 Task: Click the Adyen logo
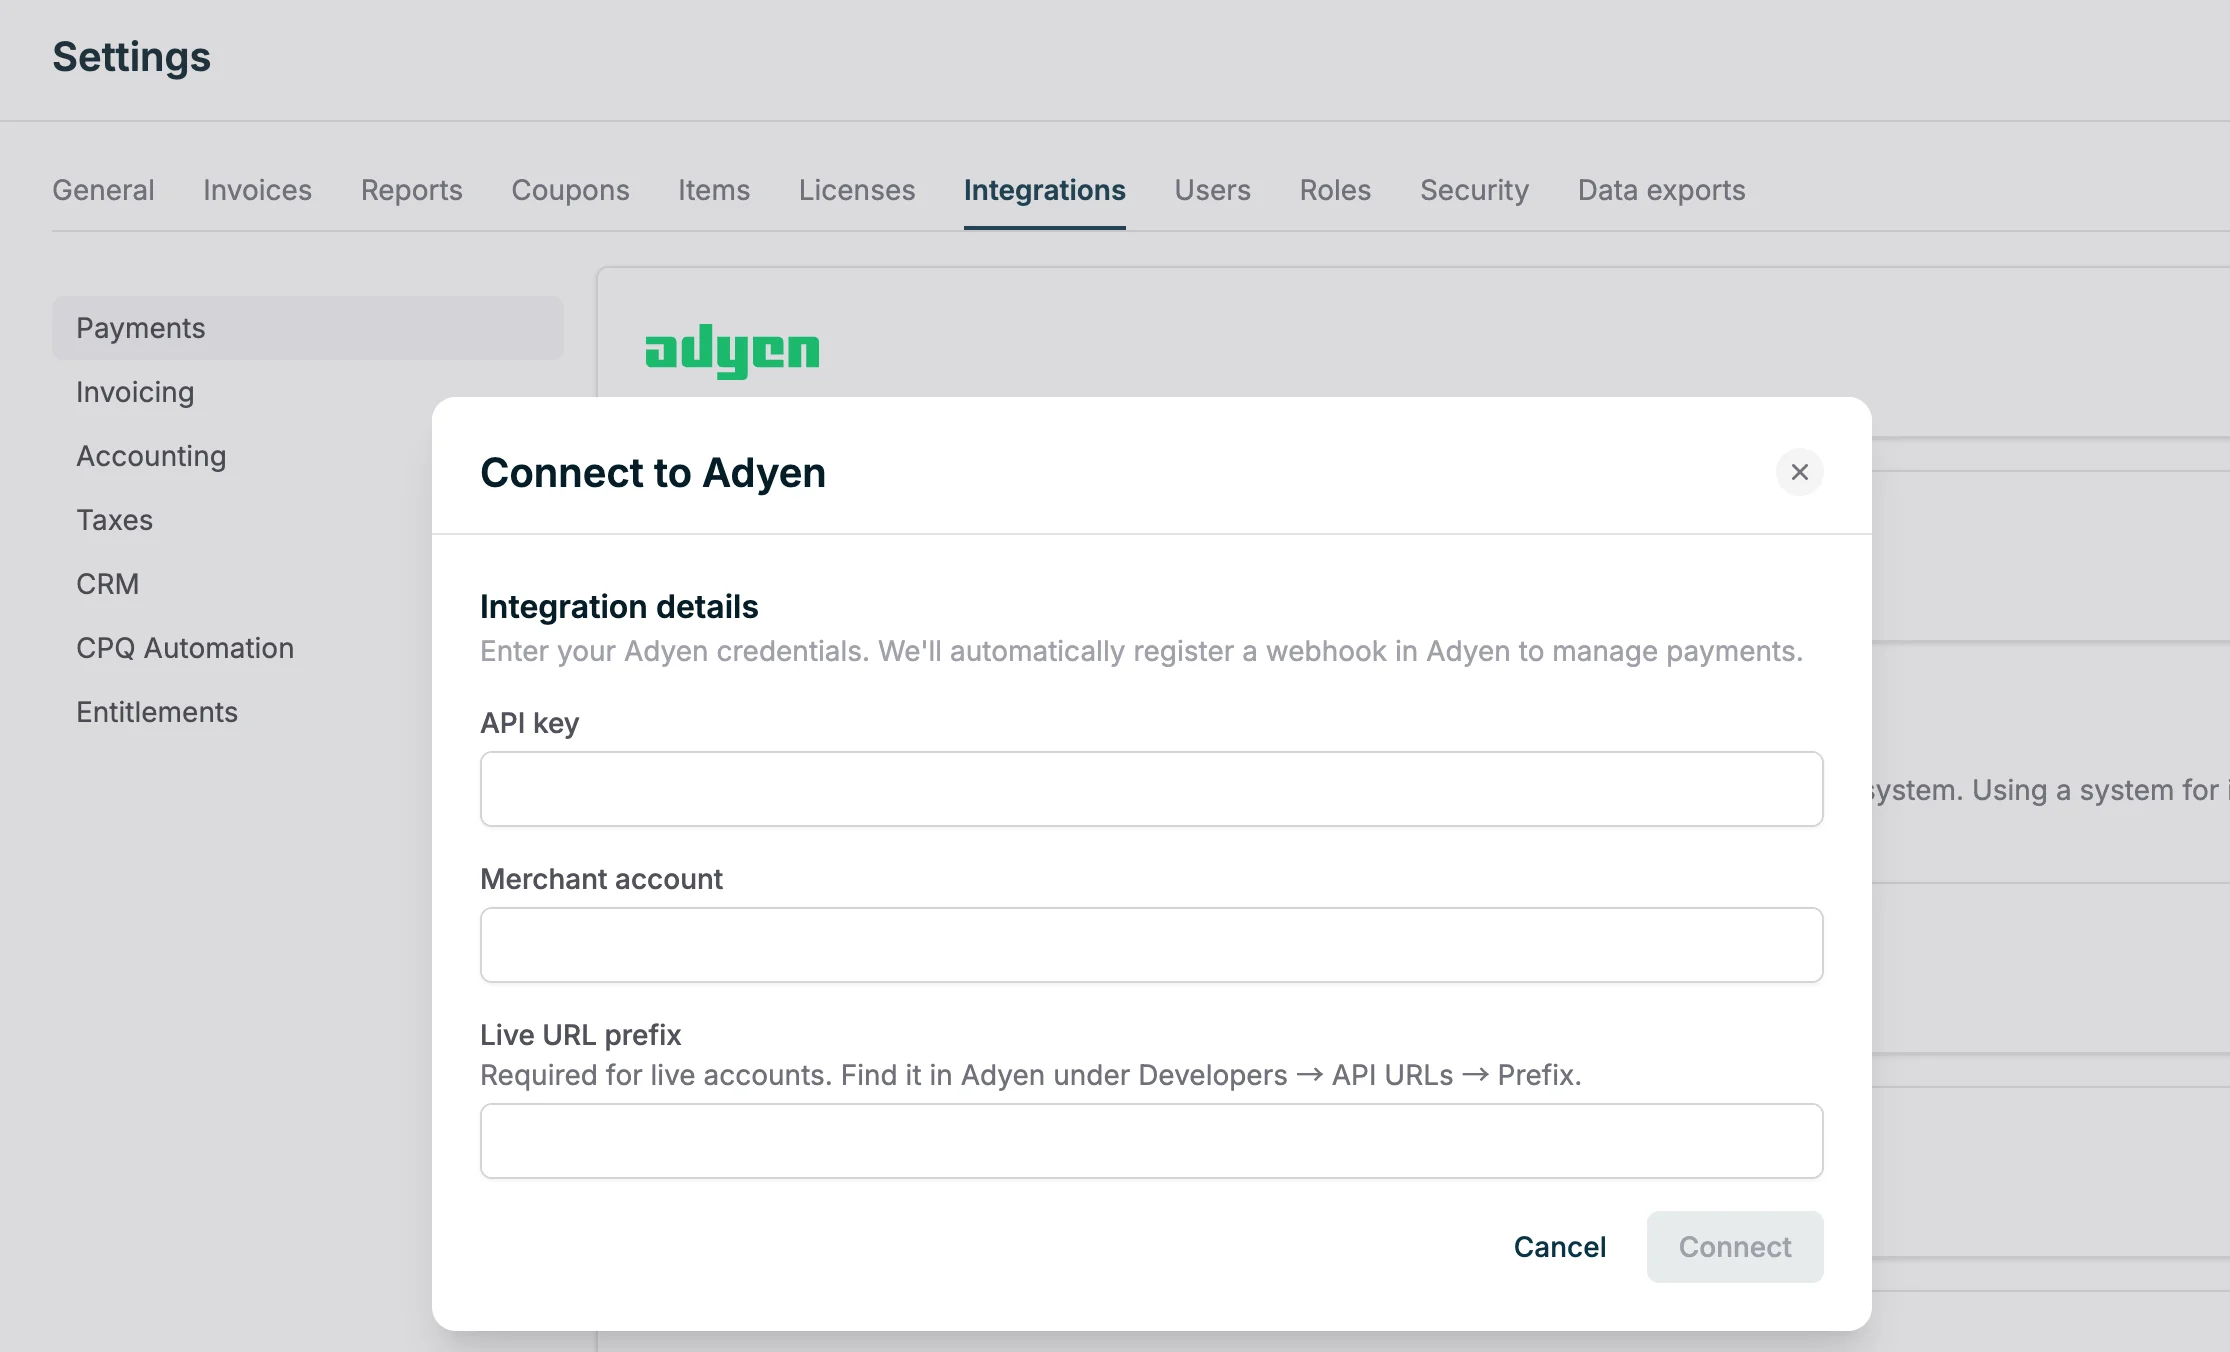(x=732, y=351)
